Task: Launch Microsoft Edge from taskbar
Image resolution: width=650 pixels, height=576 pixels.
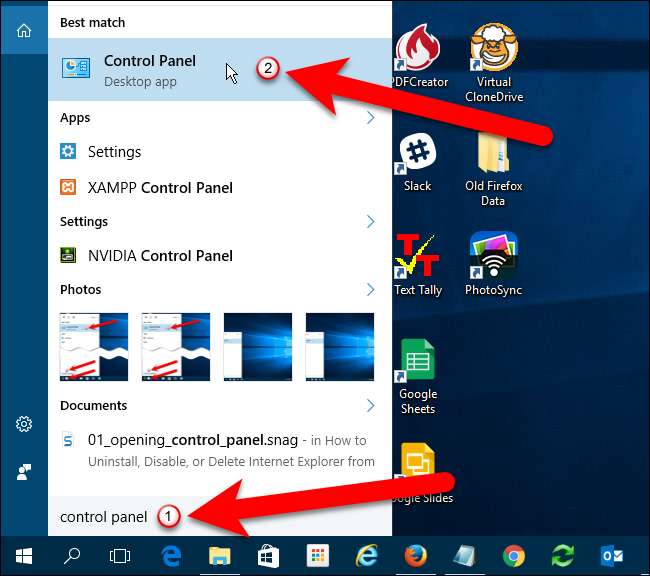Action: [170, 555]
